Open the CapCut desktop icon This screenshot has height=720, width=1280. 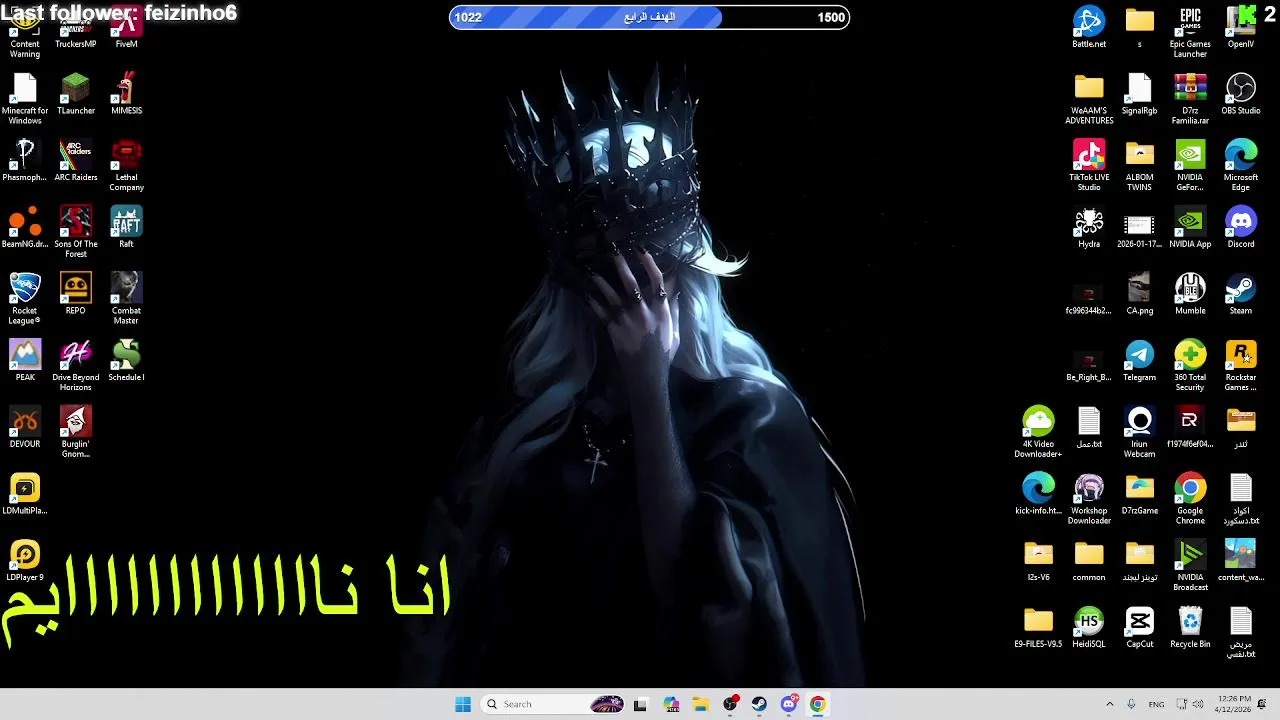(1139, 627)
